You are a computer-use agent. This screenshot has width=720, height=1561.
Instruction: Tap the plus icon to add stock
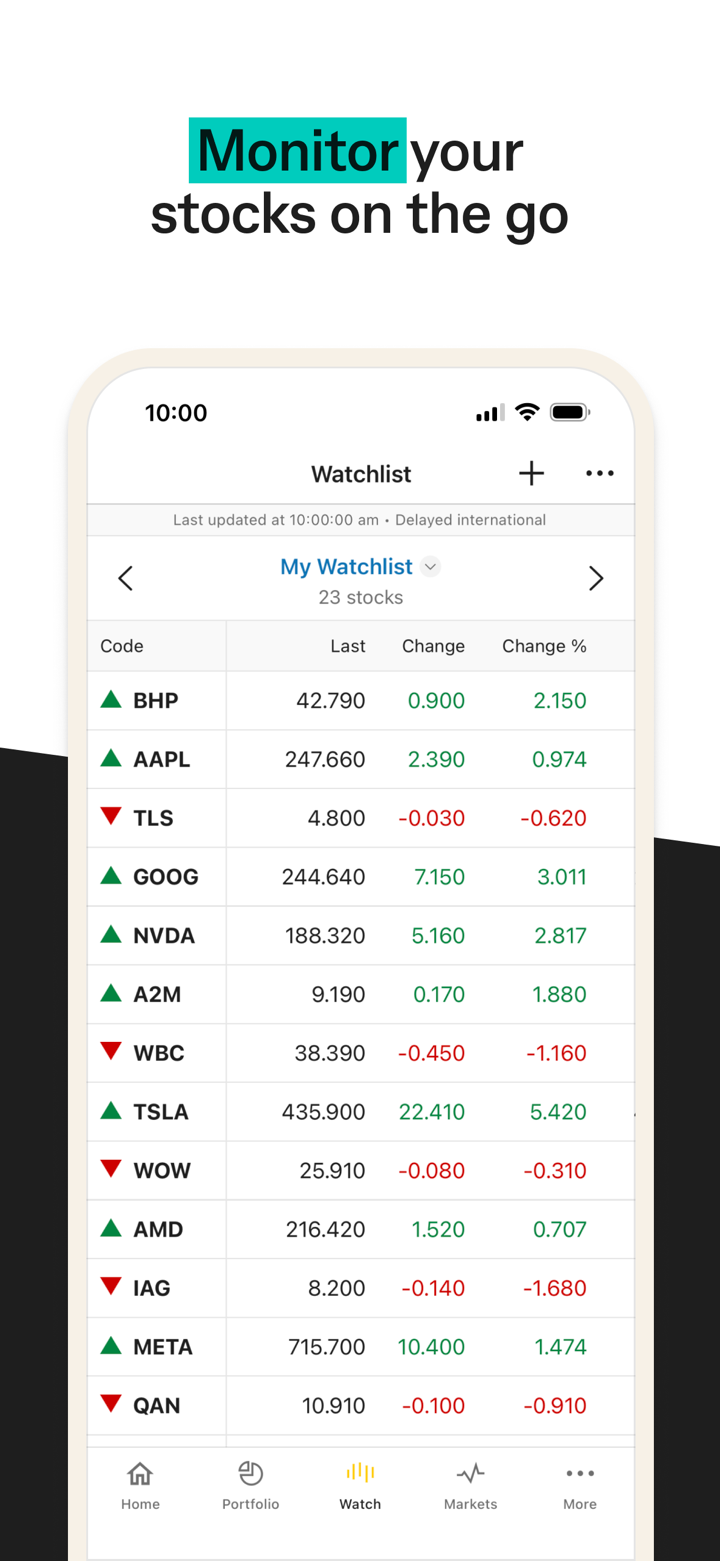pos(531,474)
